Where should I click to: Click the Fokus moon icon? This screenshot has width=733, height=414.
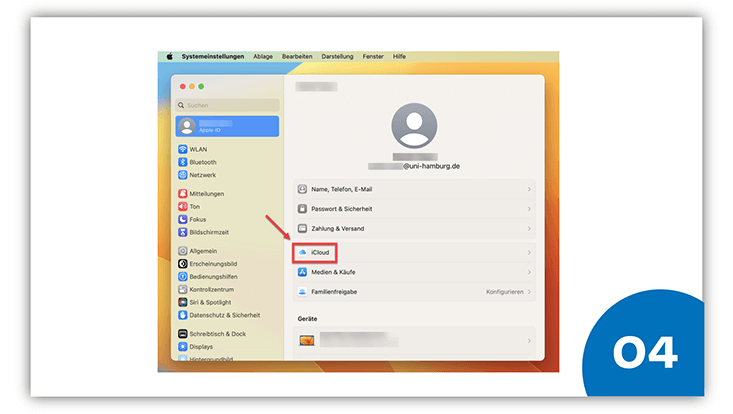point(183,219)
